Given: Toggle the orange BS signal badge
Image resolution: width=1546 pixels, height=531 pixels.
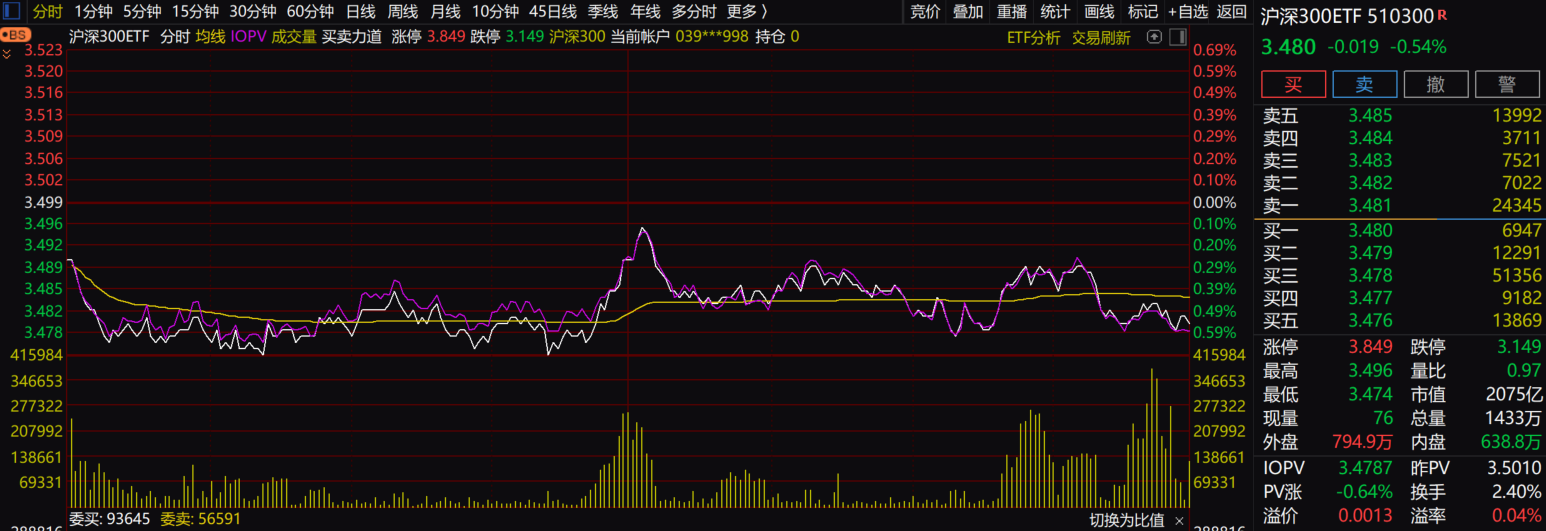Looking at the screenshot, I should point(14,35).
